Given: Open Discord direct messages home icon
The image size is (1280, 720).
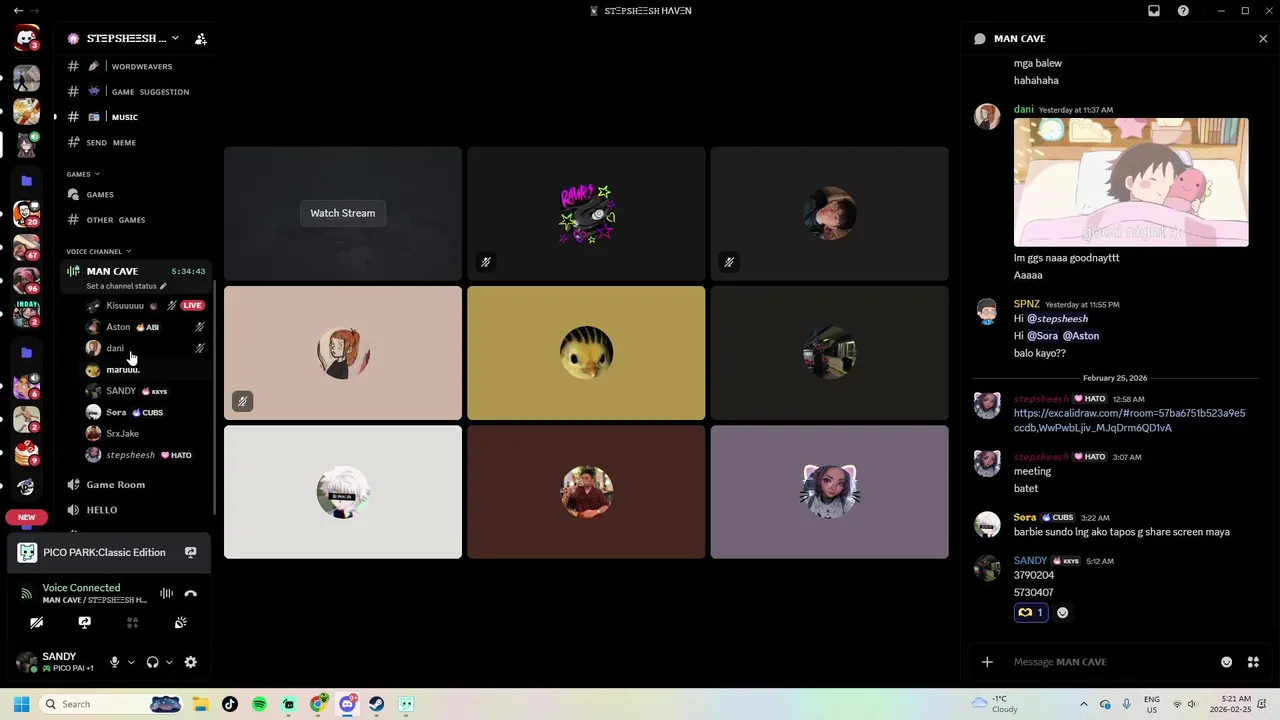Looking at the screenshot, I should click(x=26, y=39).
